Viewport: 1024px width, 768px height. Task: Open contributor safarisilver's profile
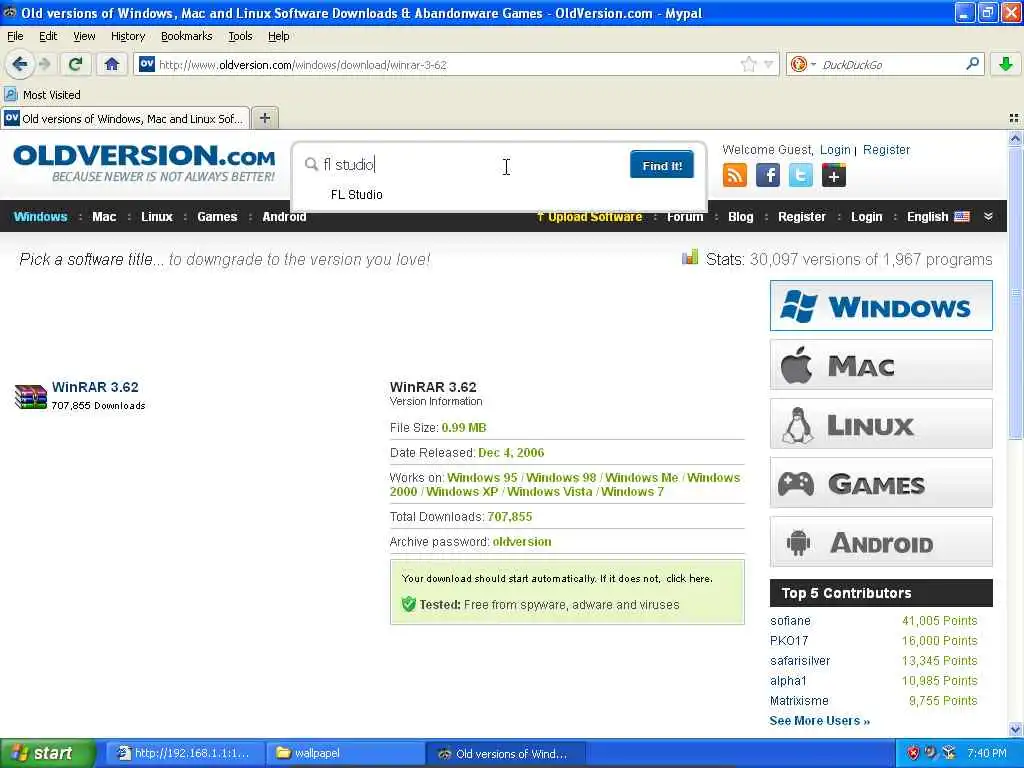800,661
